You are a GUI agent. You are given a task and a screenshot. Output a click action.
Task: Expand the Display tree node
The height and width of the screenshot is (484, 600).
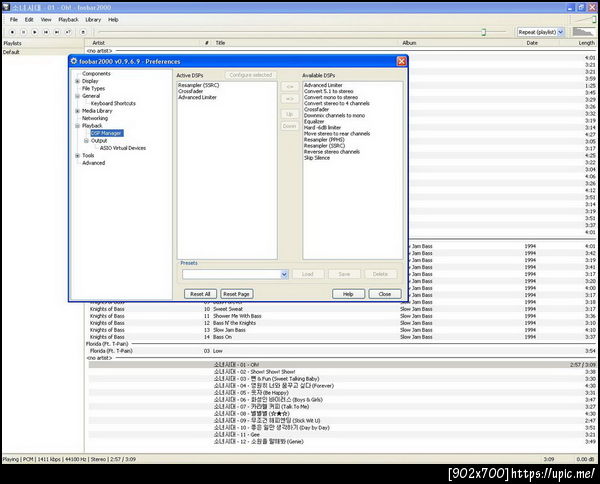(77, 81)
